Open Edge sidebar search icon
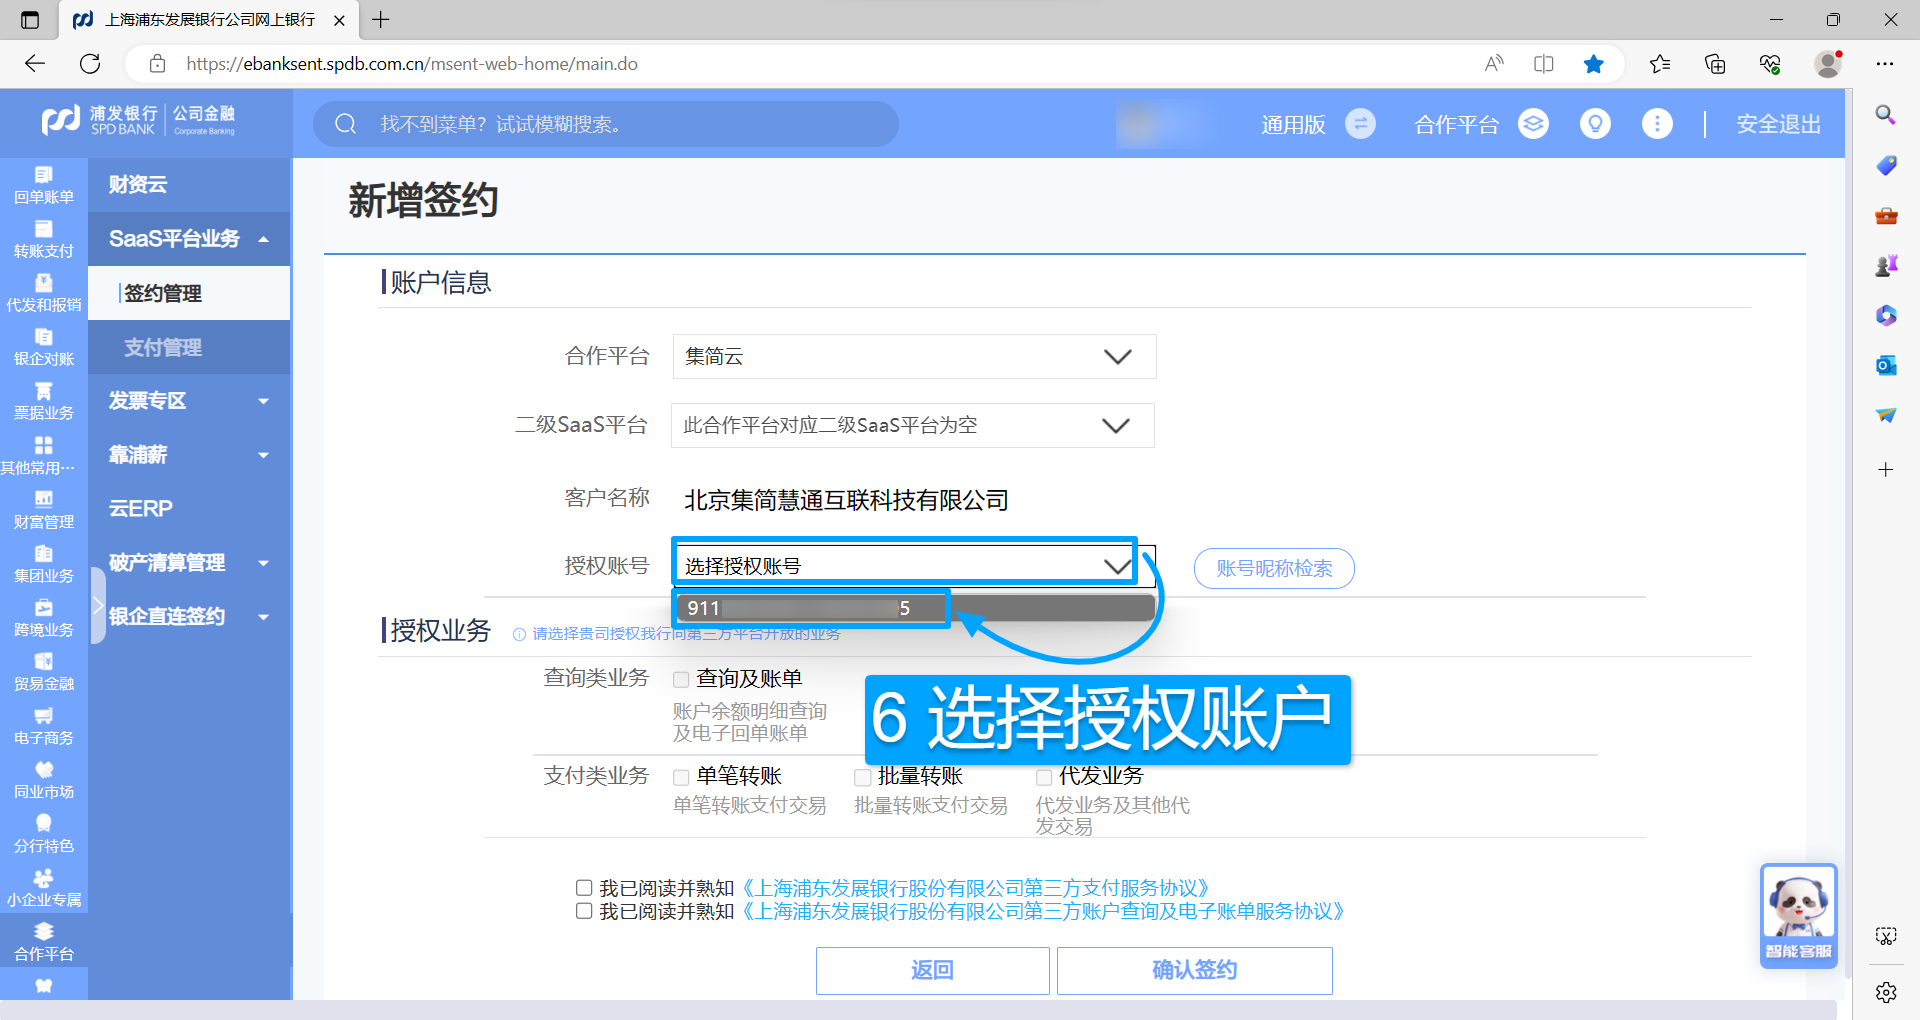The width and height of the screenshot is (1920, 1020). point(1886,115)
